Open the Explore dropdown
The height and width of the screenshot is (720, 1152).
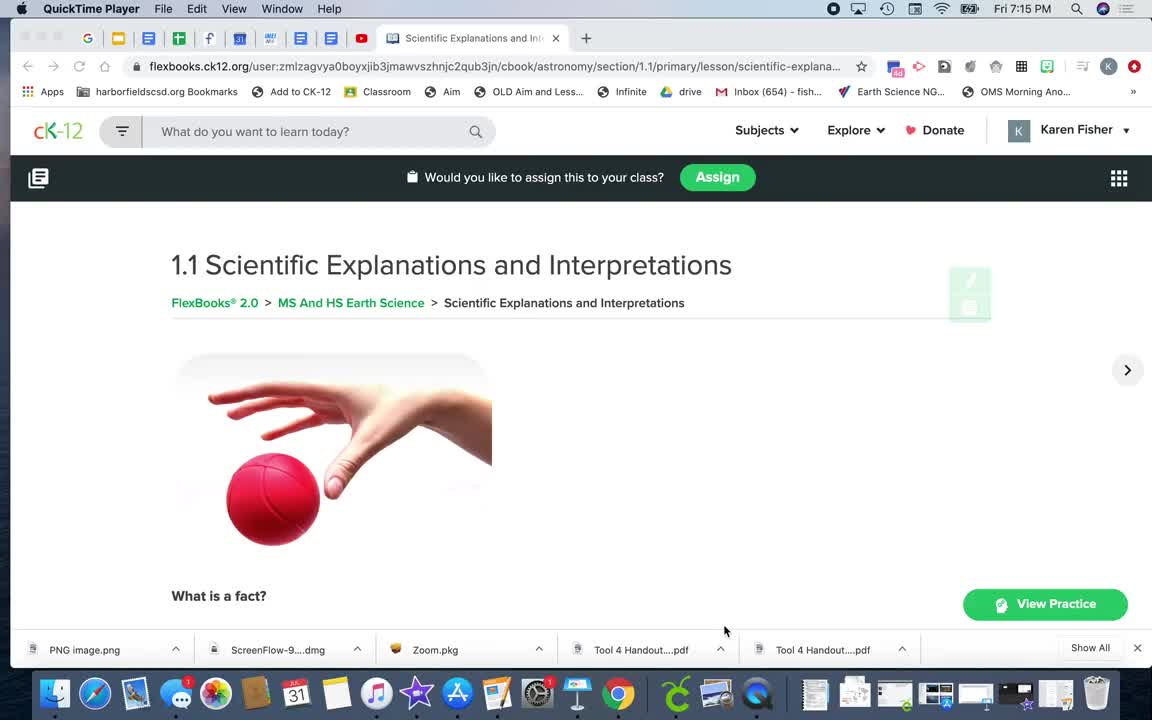pyautogui.click(x=855, y=130)
